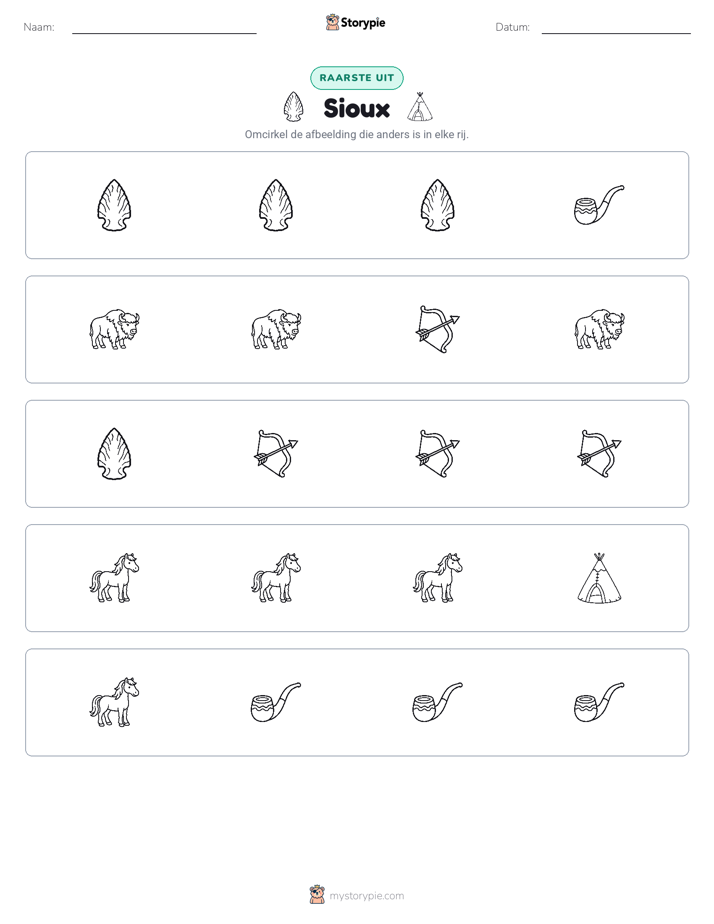The height and width of the screenshot is (924, 714).
Task: Select the last bison in row two
Action: tap(599, 329)
